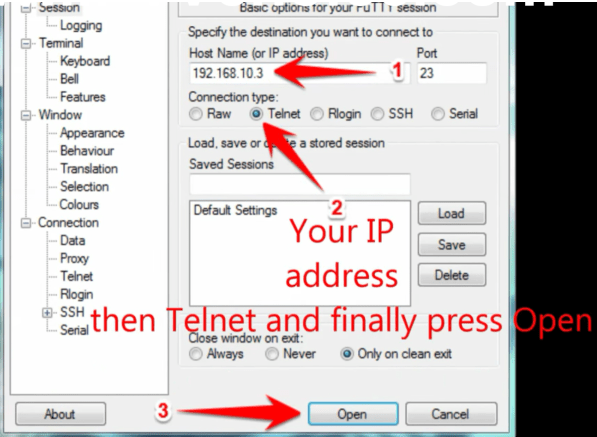Set close window on exit to Never
This screenshot has height=437, width=597.
click(x=272, y=354)
